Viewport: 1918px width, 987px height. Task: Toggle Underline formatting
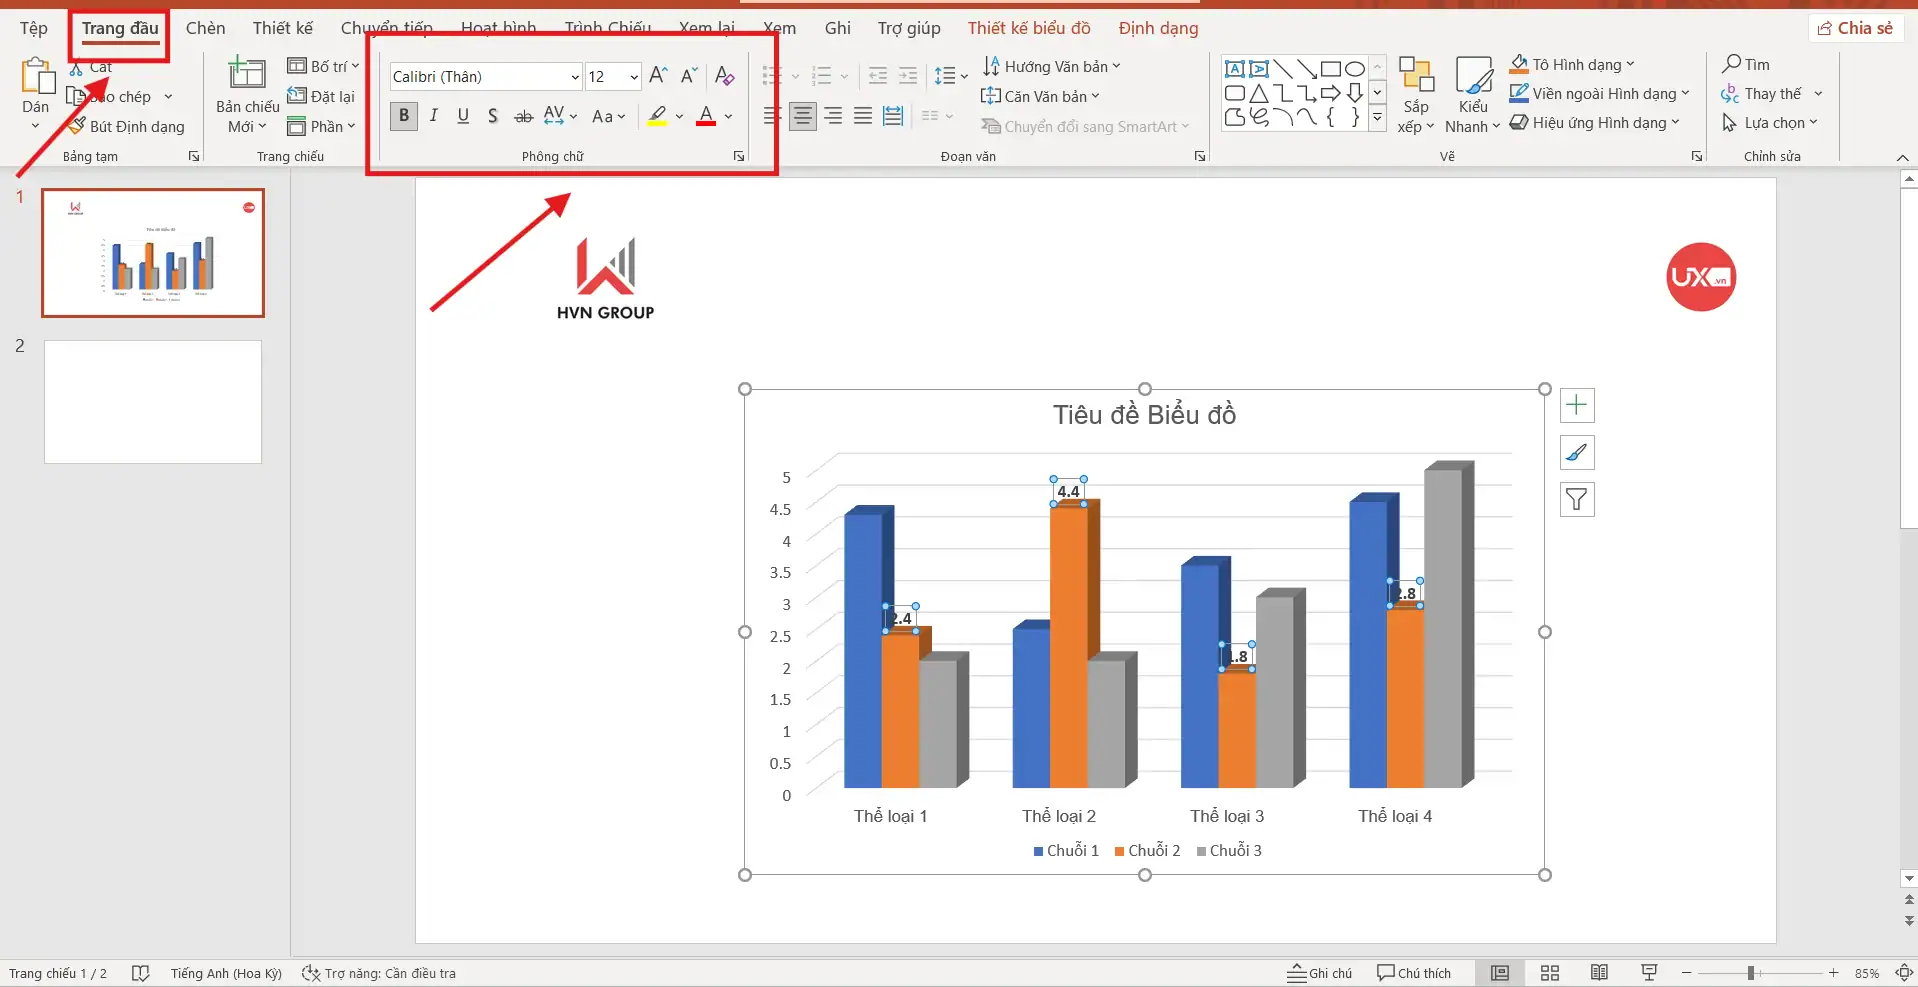(x=463, y=116)
